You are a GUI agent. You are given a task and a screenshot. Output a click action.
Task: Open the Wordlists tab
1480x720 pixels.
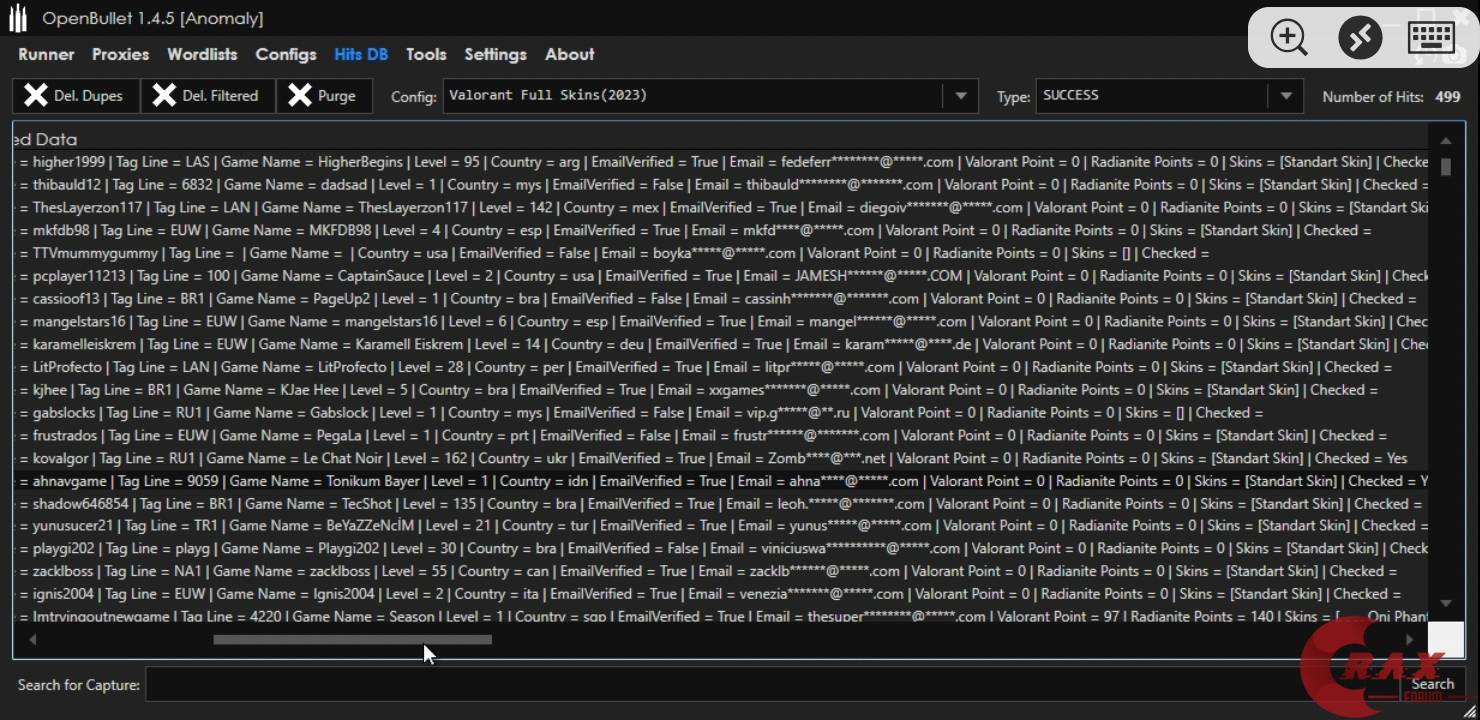pyautogui.click(x=202, y=55)
